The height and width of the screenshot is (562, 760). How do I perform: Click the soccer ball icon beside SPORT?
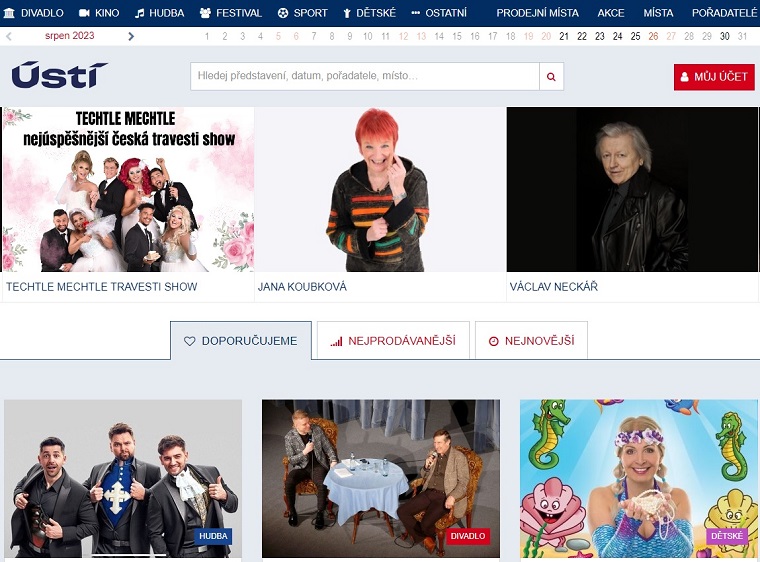click(283, 13)
